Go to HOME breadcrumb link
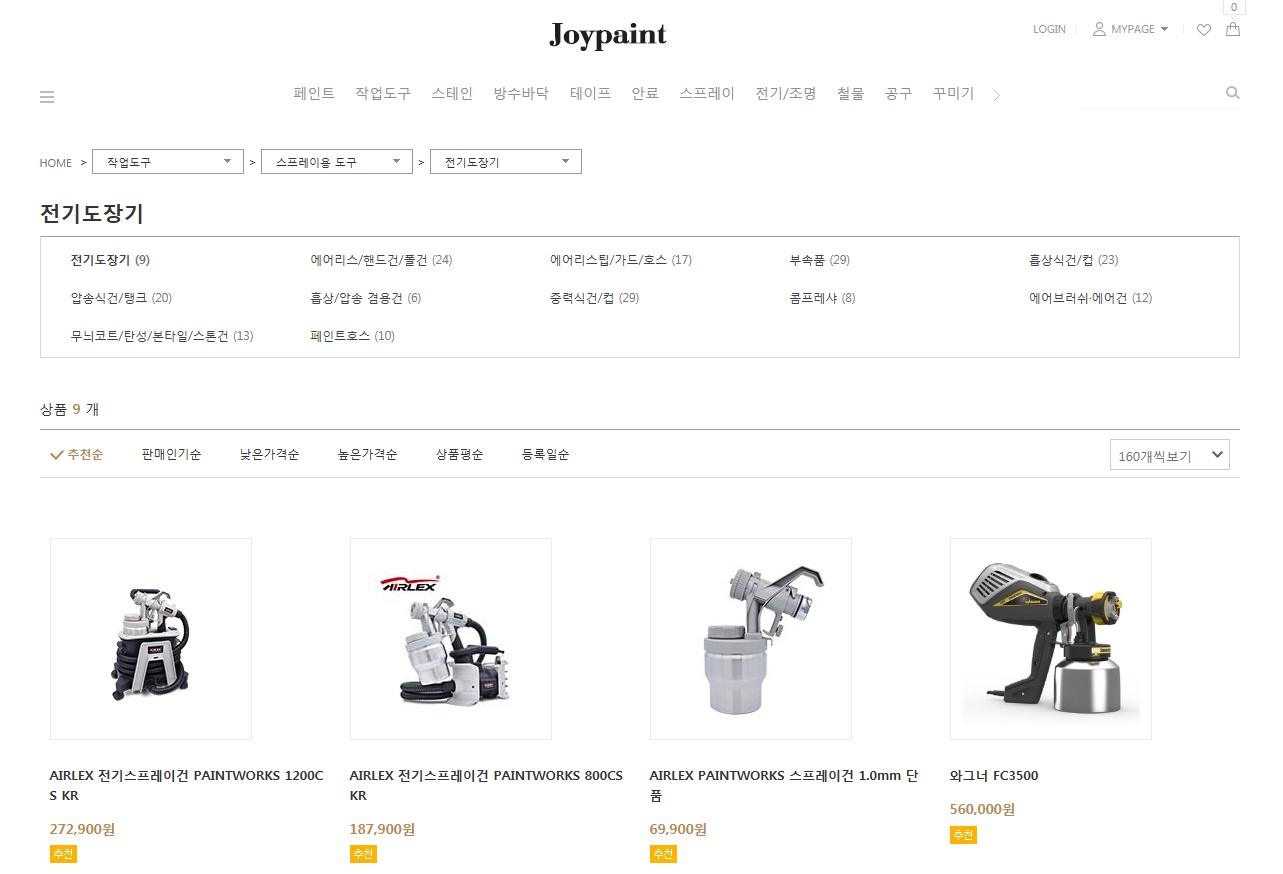Image resolution: width=1283 pixels, height=874 pixels. (56, 163)
